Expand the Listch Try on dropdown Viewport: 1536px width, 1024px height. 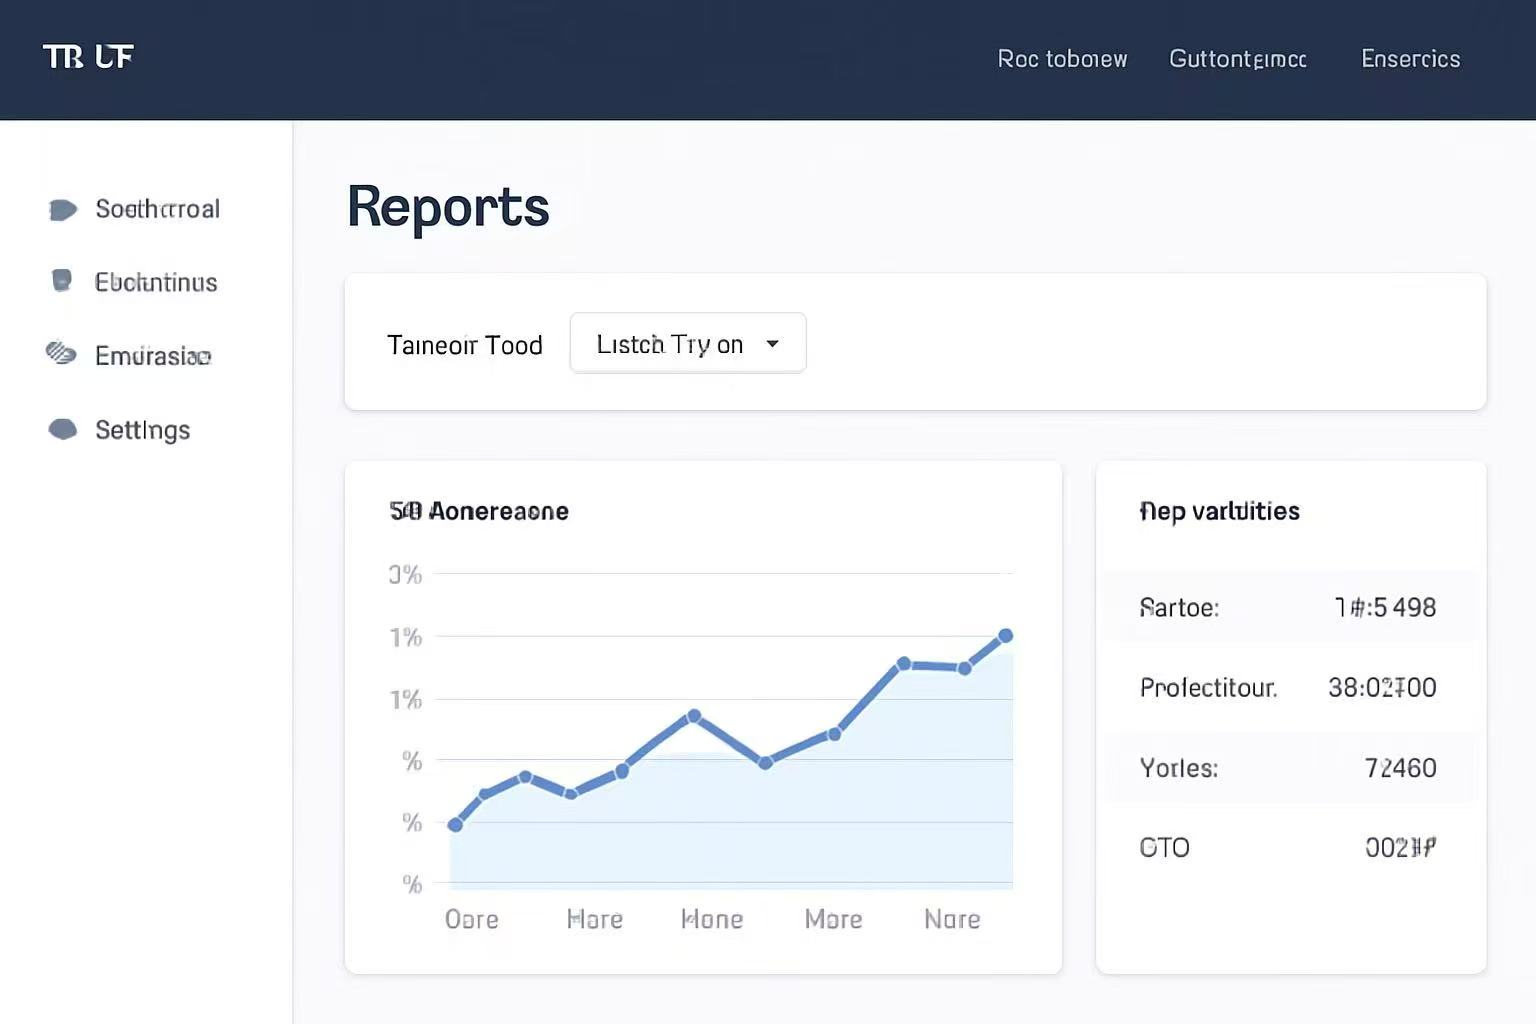(x=687, y=344)
